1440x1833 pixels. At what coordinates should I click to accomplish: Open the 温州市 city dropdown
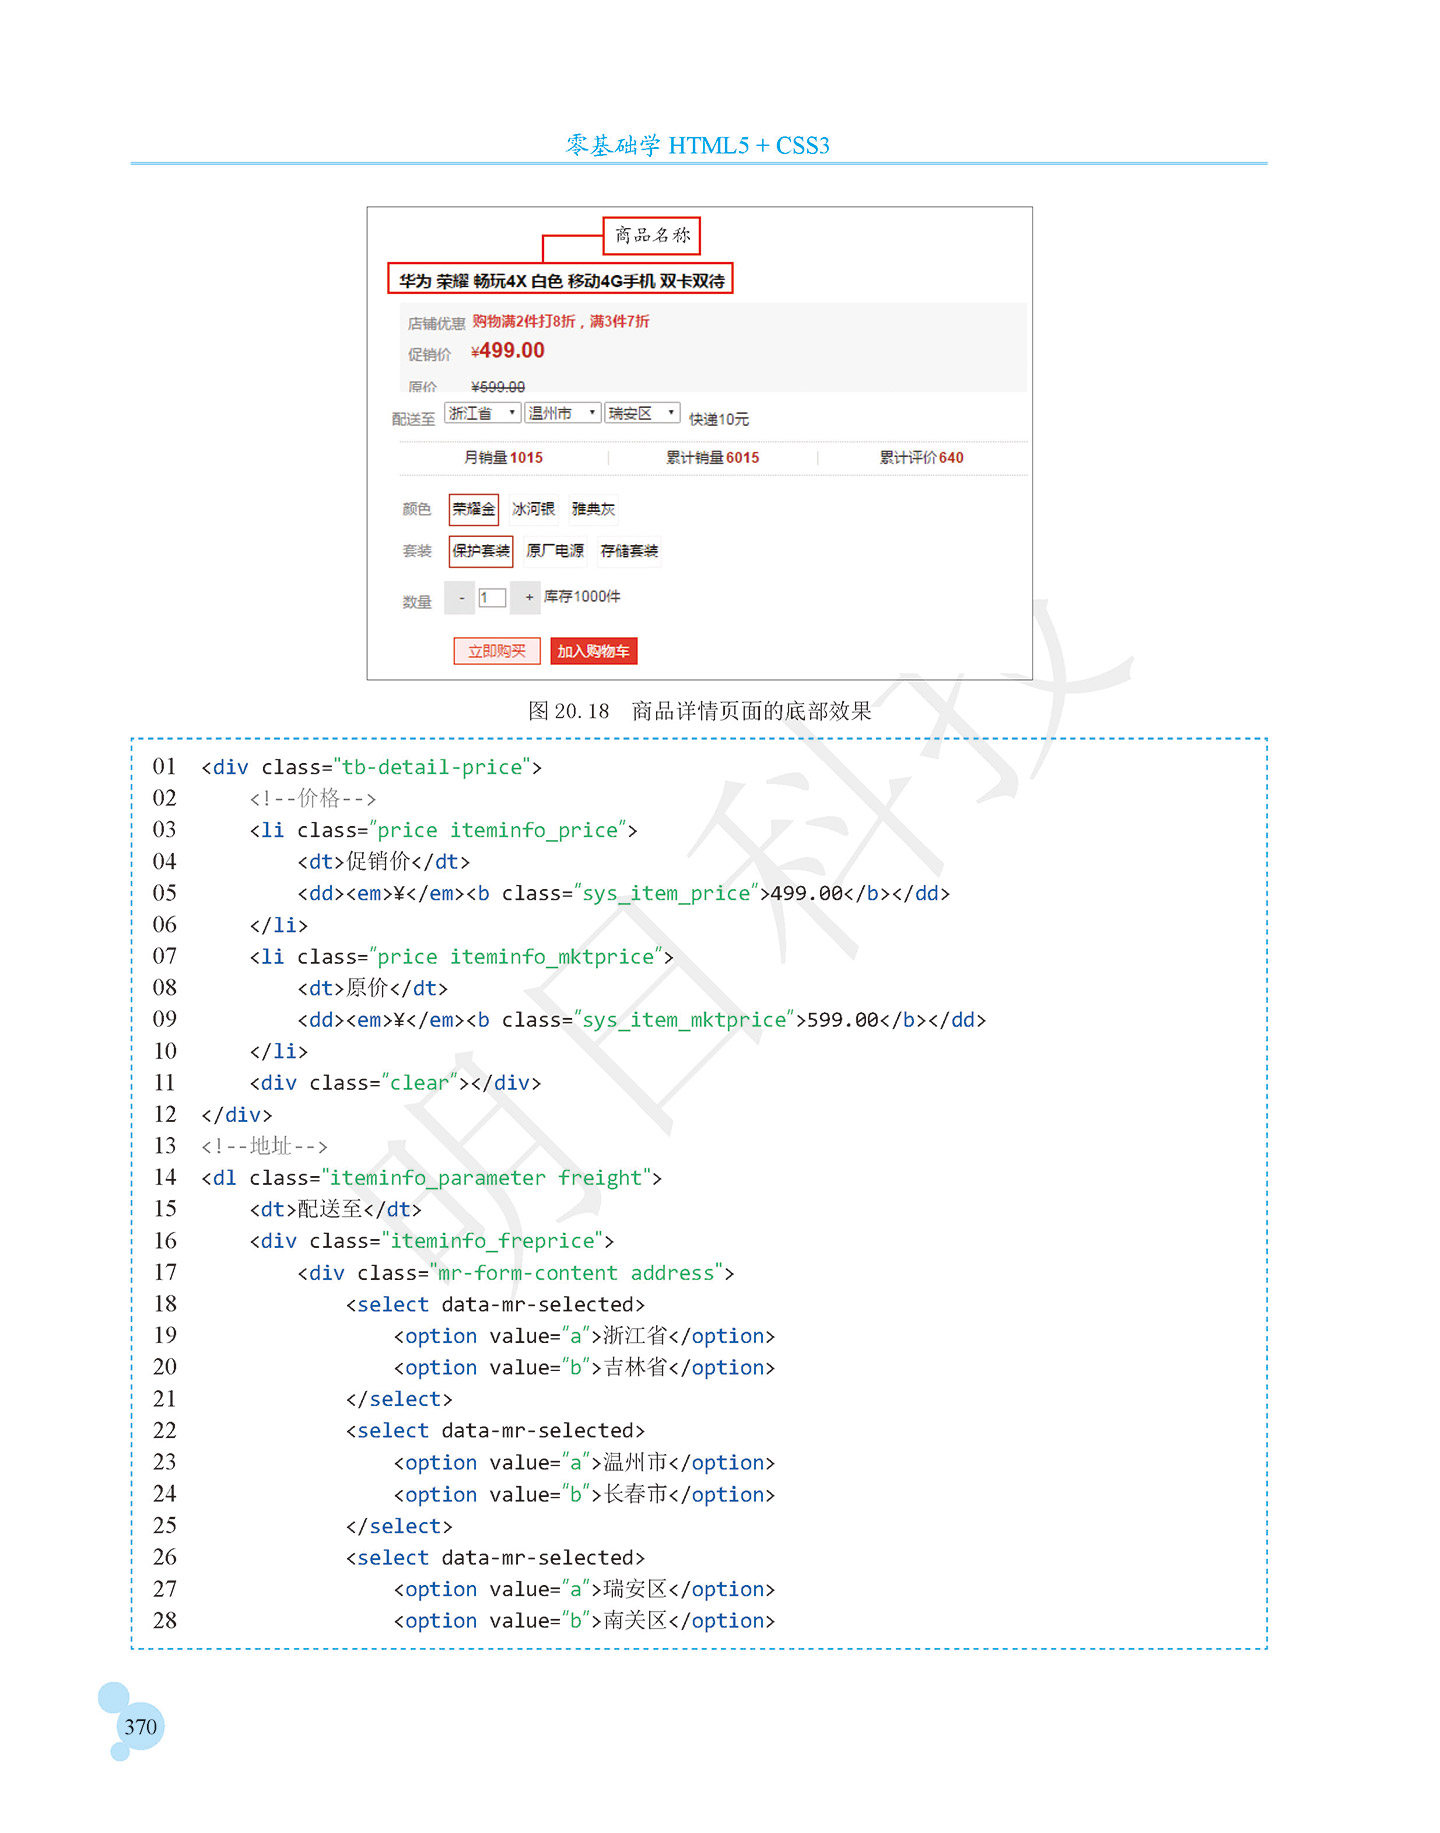pos(563,413)
